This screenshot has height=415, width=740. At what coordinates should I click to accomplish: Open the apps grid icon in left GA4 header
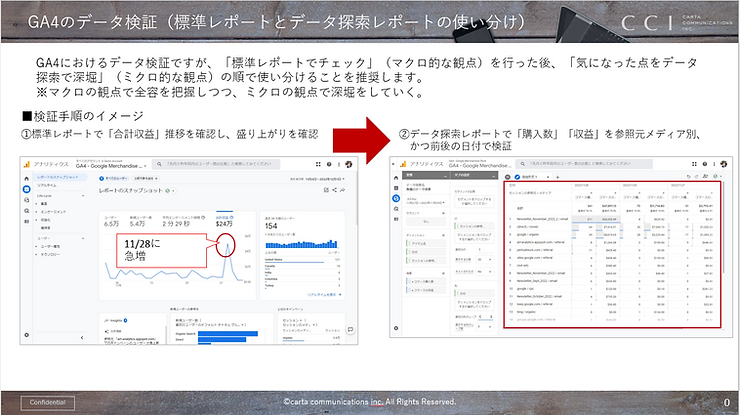click(x=317, y=166)
